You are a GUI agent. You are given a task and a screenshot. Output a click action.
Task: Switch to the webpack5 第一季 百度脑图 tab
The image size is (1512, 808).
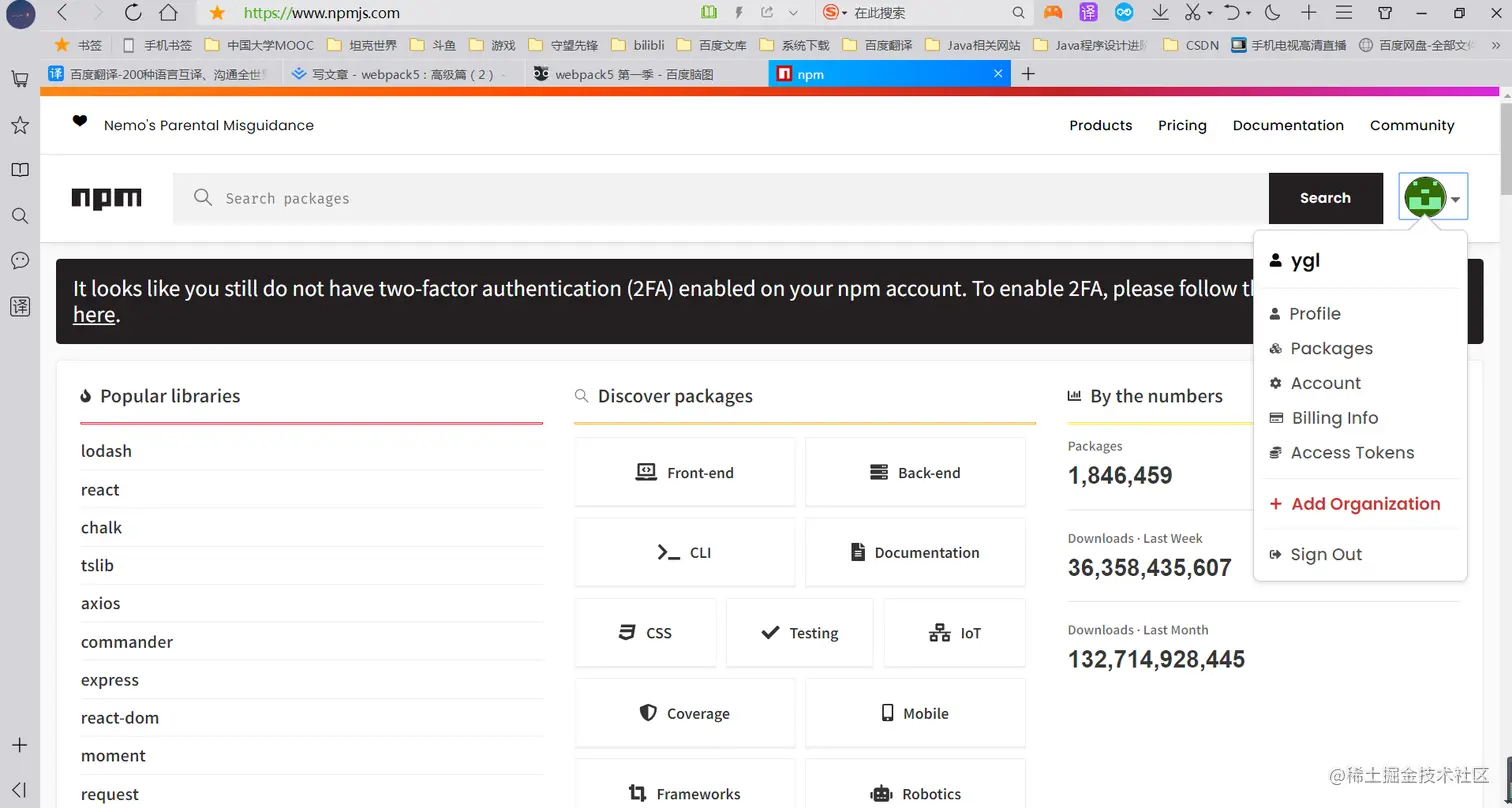coord(644,74)
